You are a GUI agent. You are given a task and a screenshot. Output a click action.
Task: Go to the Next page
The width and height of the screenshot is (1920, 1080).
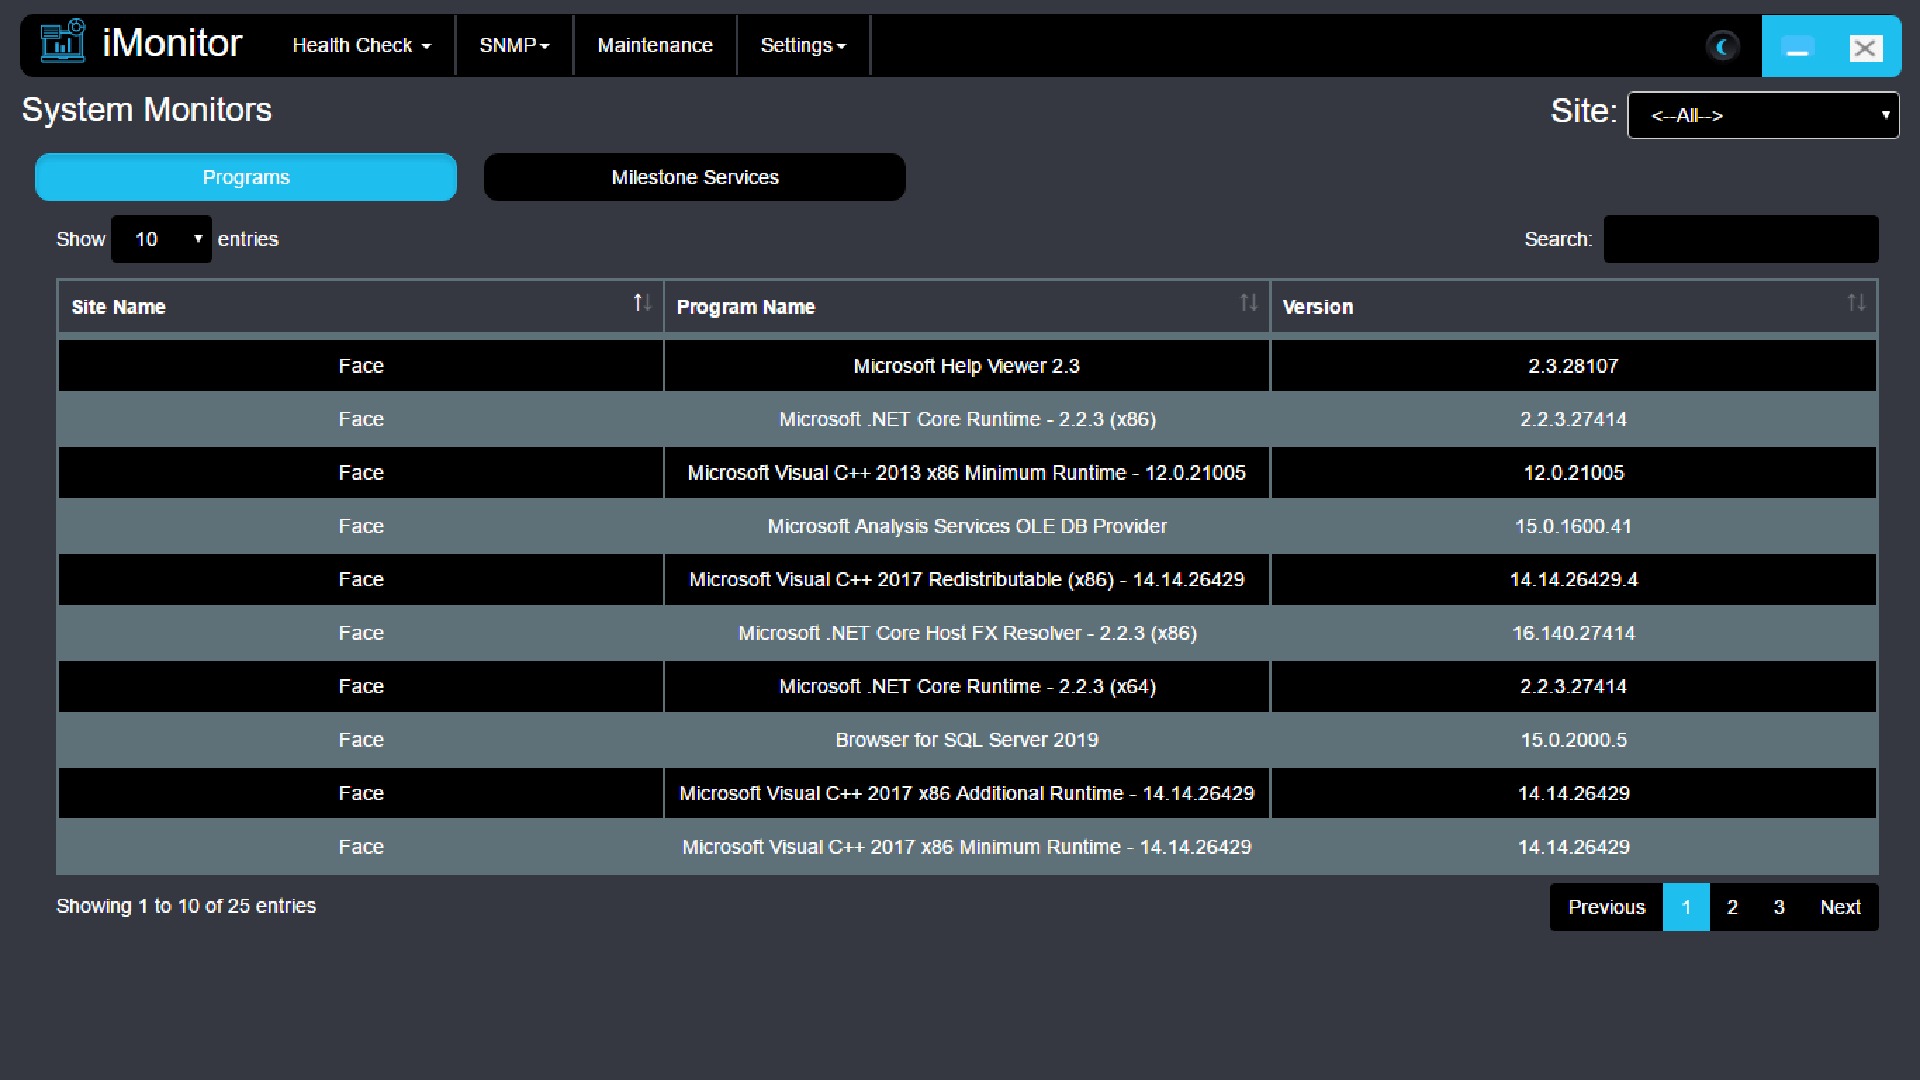click(1840, 907)
